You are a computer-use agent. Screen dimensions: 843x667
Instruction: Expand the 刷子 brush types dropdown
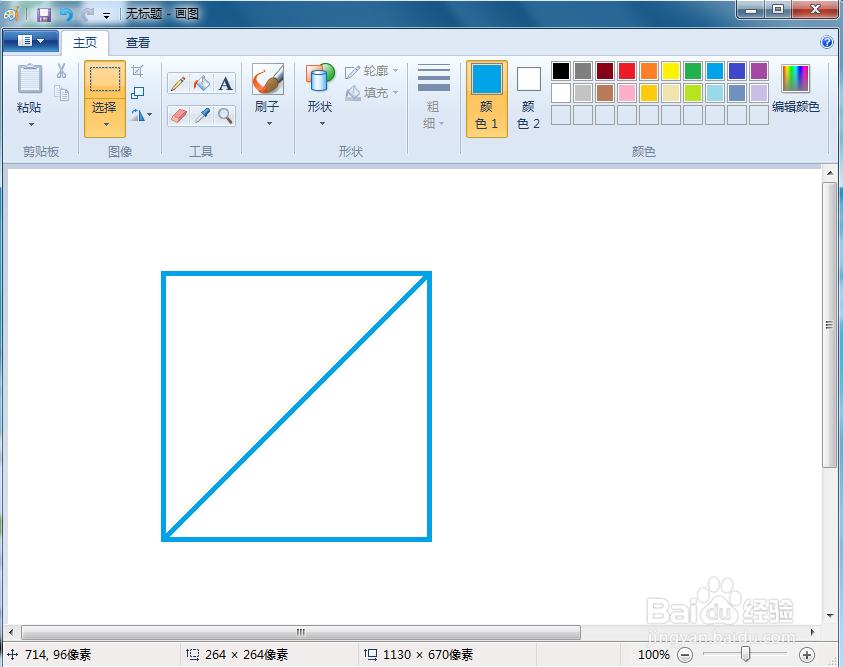(x=269, y=124)
